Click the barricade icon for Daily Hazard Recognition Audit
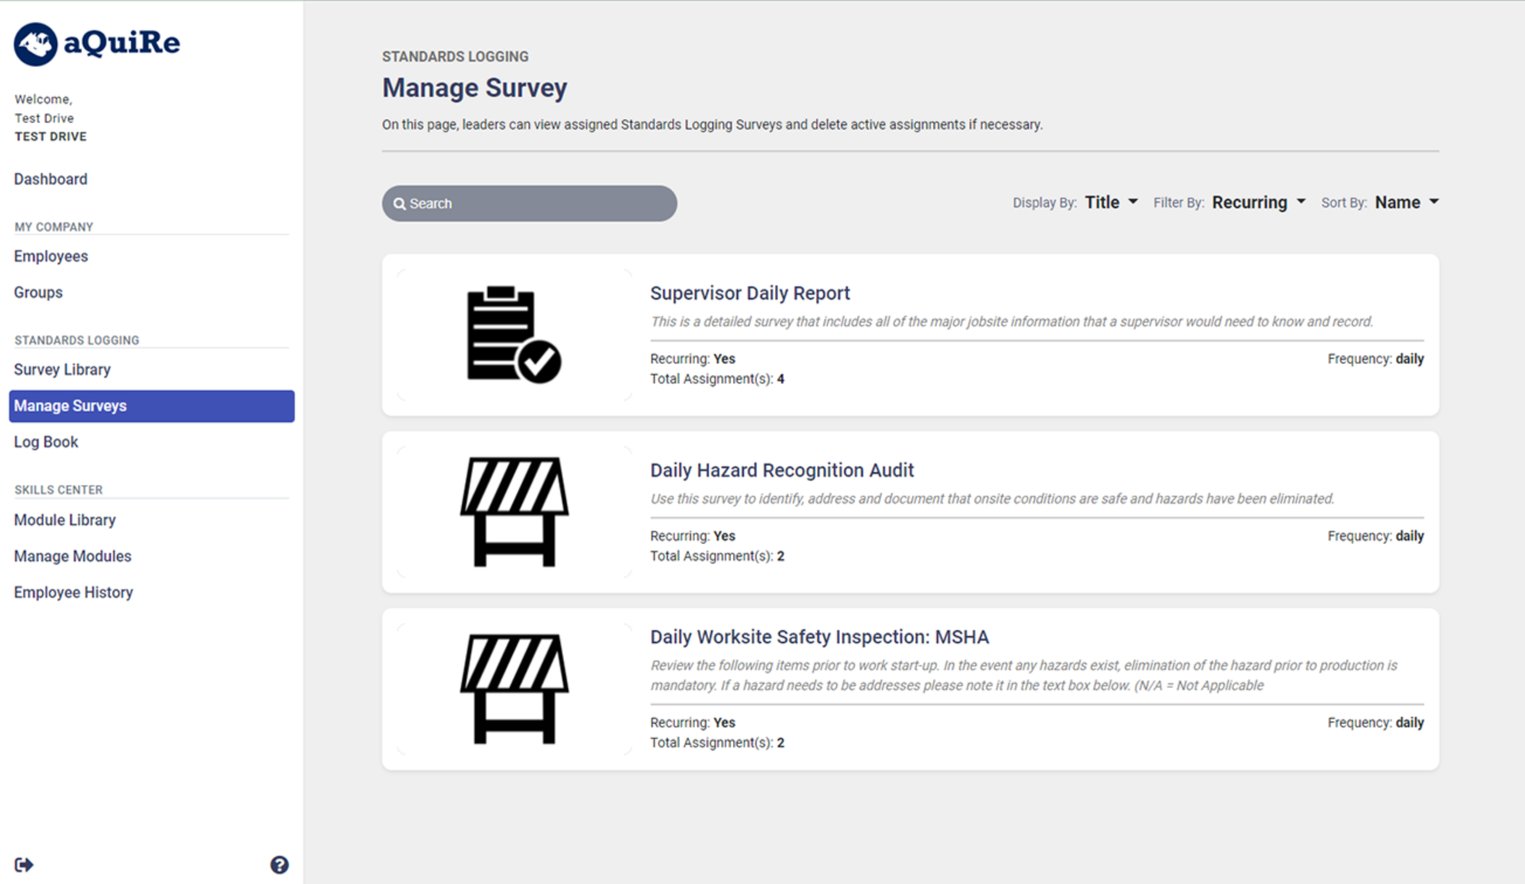Viewport: 1525px width, 884px height. 514,512
